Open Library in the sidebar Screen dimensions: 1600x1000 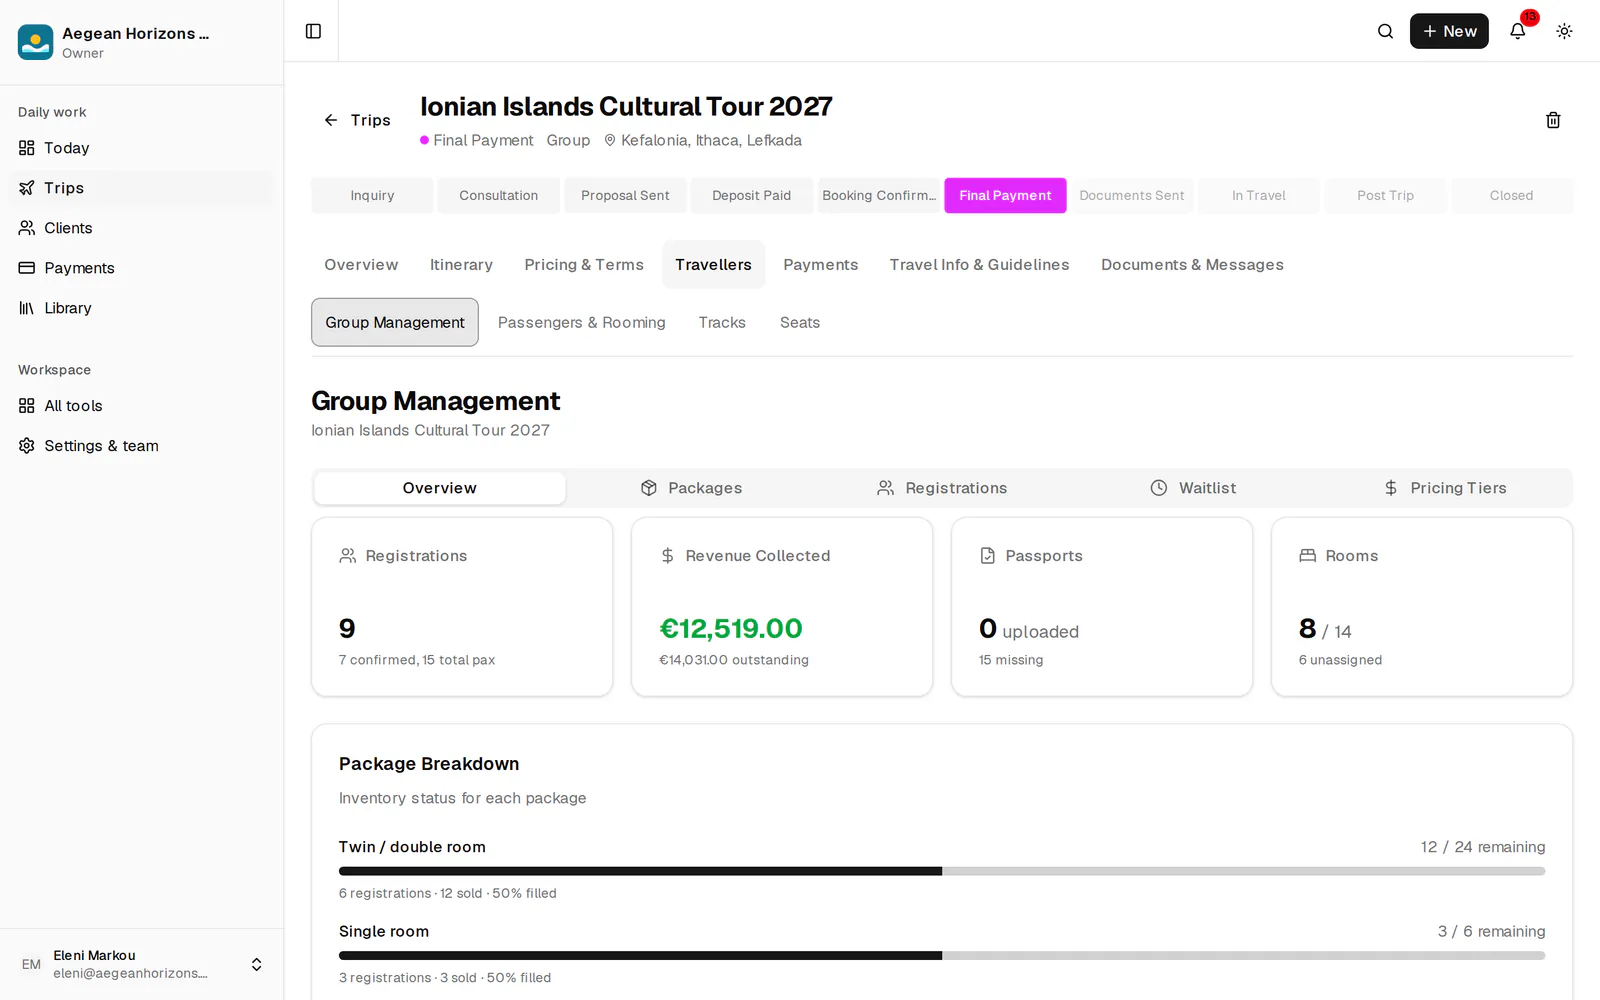pos(141,308)
